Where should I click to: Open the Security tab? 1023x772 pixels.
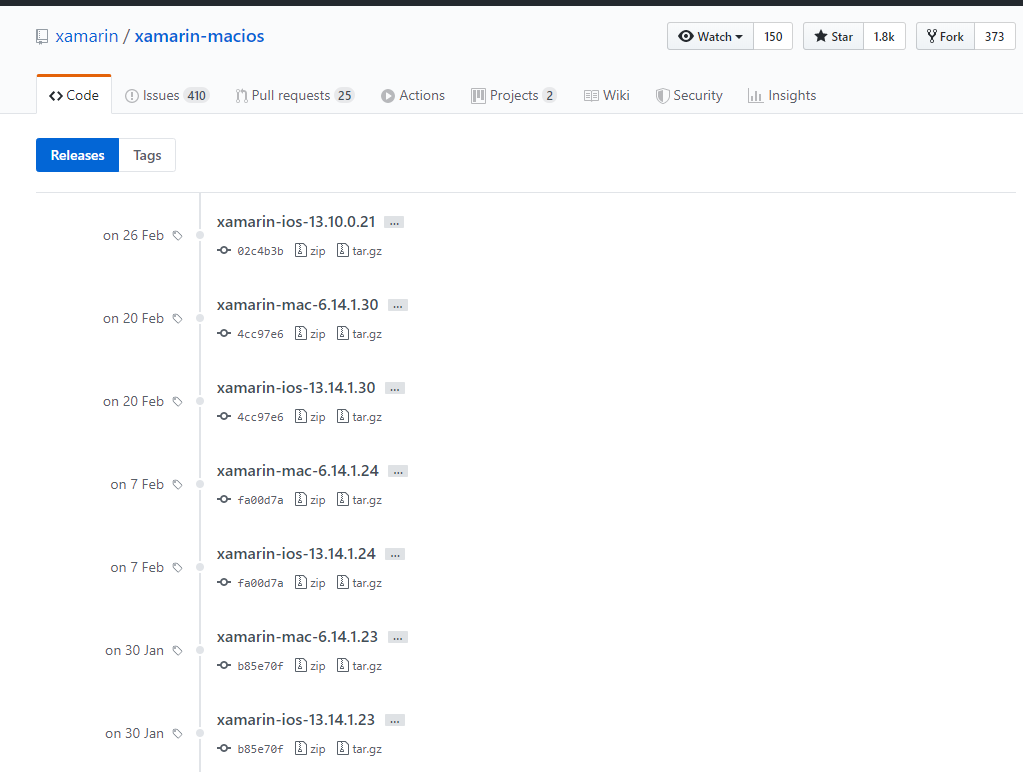[689, 95]
